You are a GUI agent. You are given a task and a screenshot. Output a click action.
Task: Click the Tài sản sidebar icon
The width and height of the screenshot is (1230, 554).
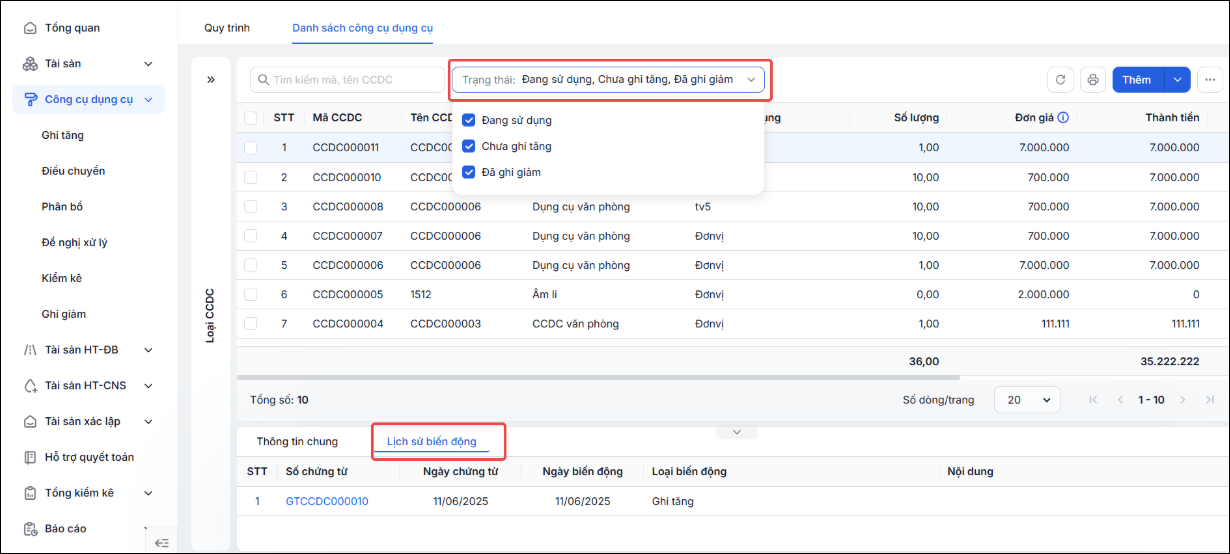pos(30,64)
